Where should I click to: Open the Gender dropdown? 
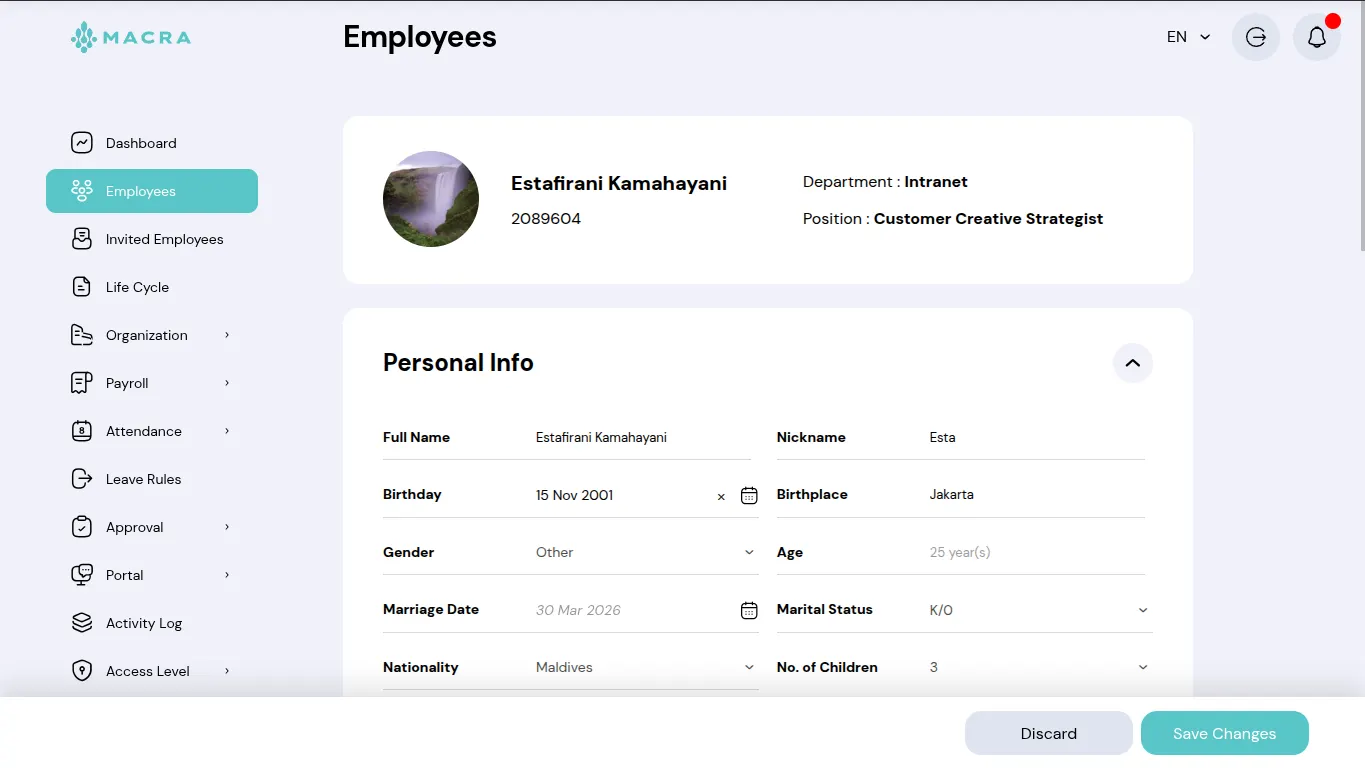[645, 552]
